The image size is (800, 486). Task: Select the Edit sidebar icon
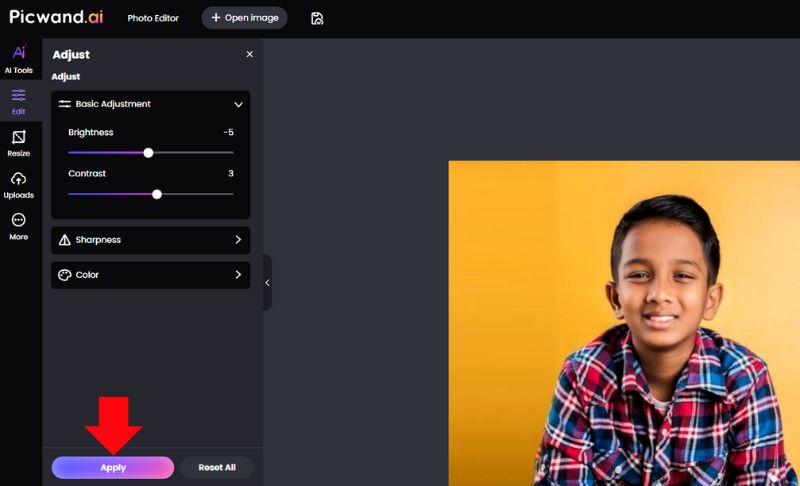tap(18, 101)
